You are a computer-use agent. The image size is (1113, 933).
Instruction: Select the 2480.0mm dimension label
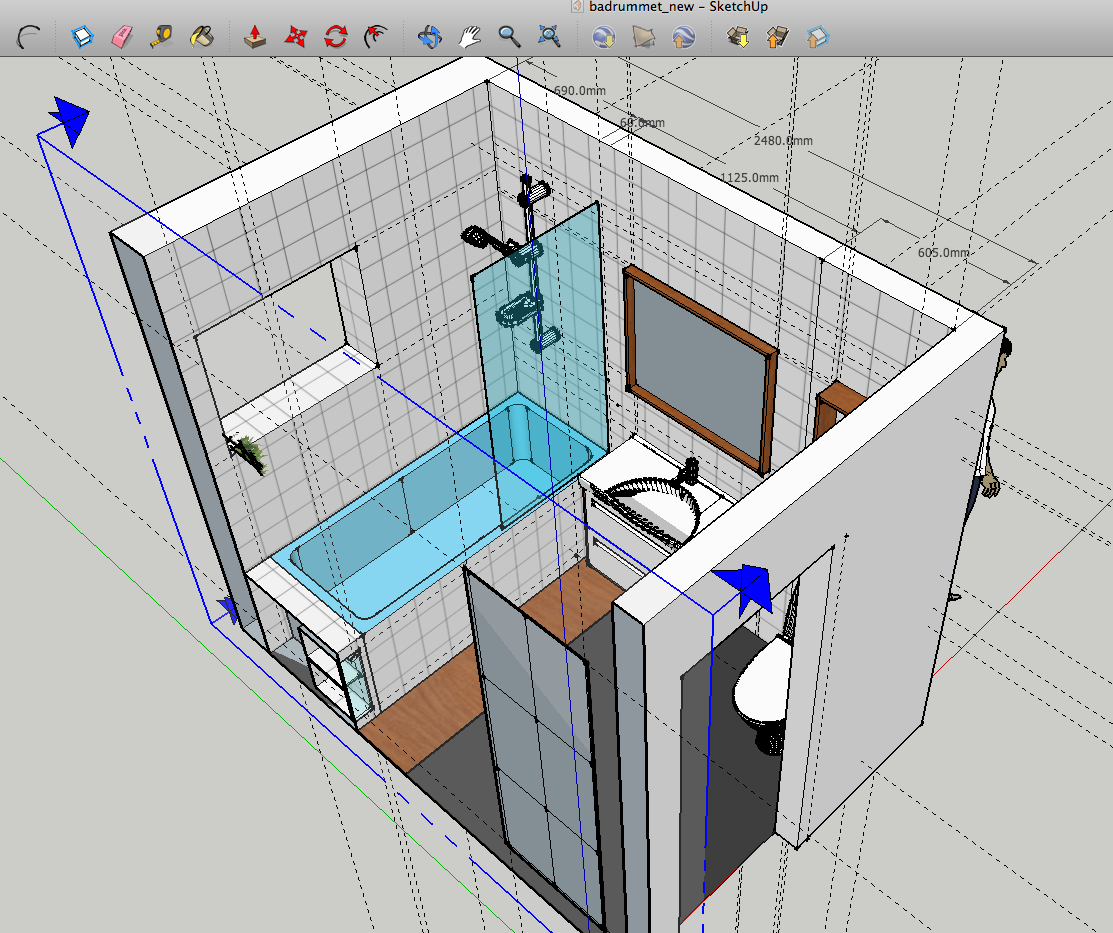(x=783, y=141)
